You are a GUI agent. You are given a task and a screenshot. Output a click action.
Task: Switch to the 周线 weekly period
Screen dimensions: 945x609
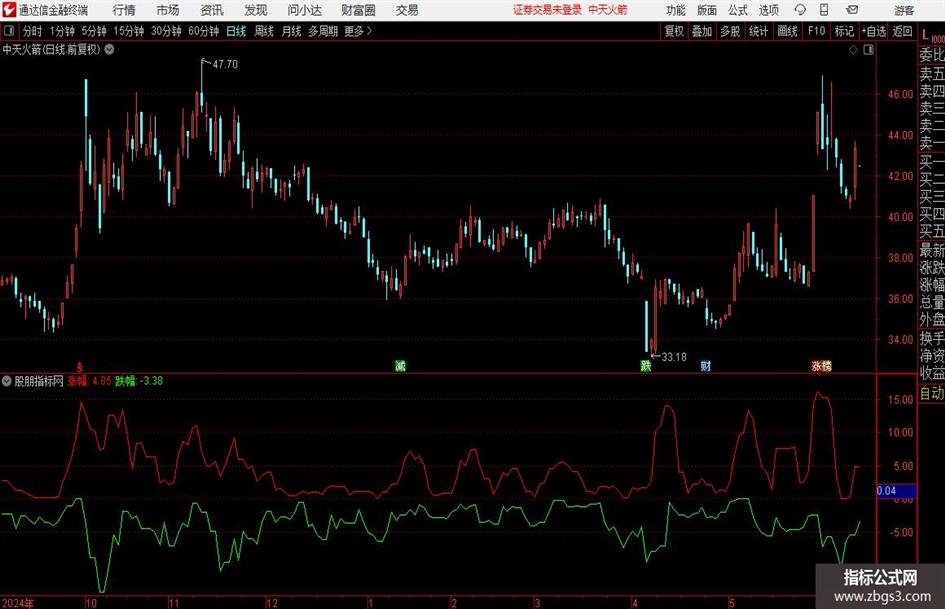pyautogui.click(x=264, y=31)
